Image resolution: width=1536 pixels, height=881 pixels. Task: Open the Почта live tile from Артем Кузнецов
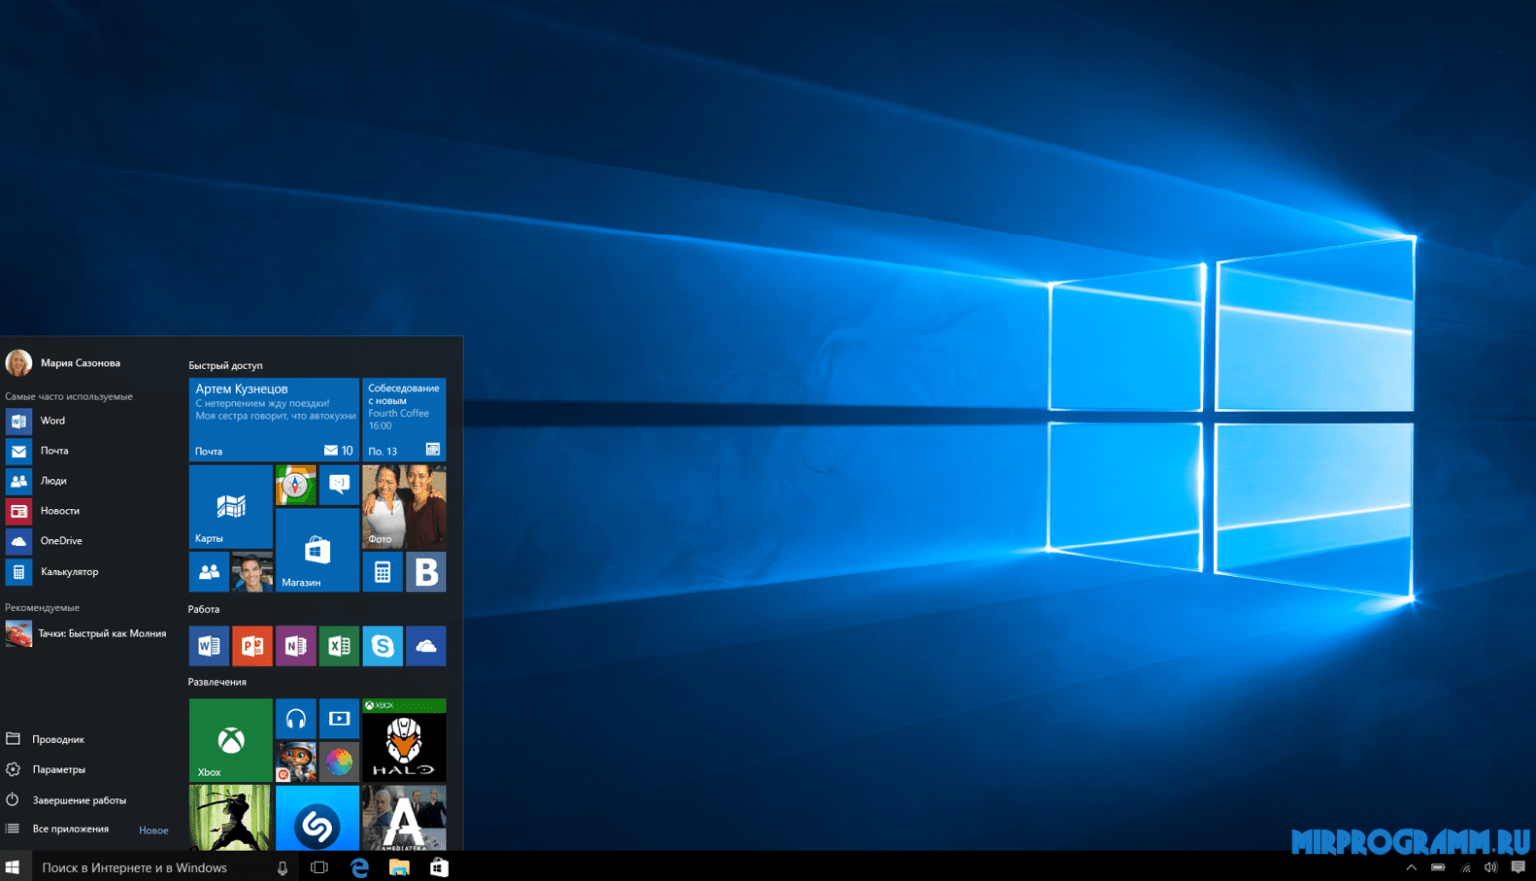pos(273,419)
